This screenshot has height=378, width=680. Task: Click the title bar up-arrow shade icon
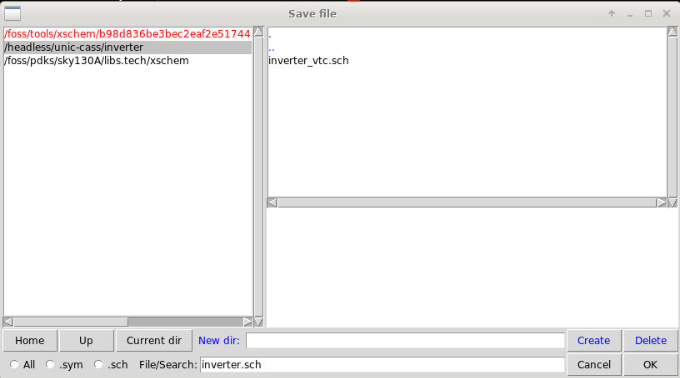click(611, 13)
